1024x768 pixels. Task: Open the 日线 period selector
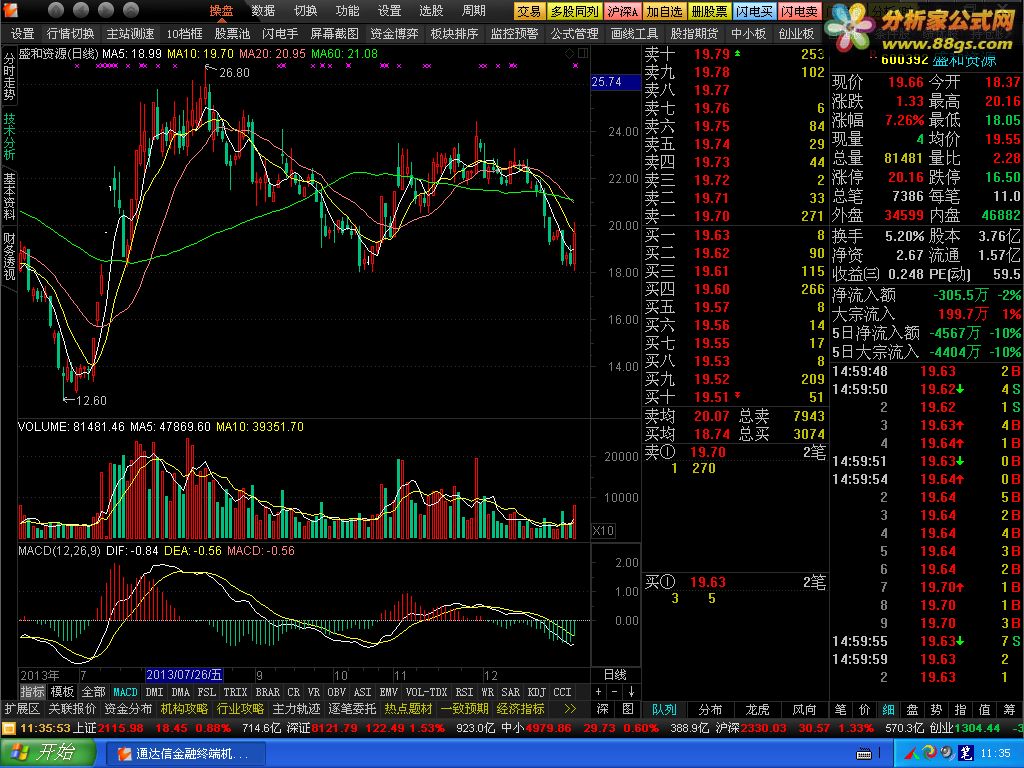point(615,675)
